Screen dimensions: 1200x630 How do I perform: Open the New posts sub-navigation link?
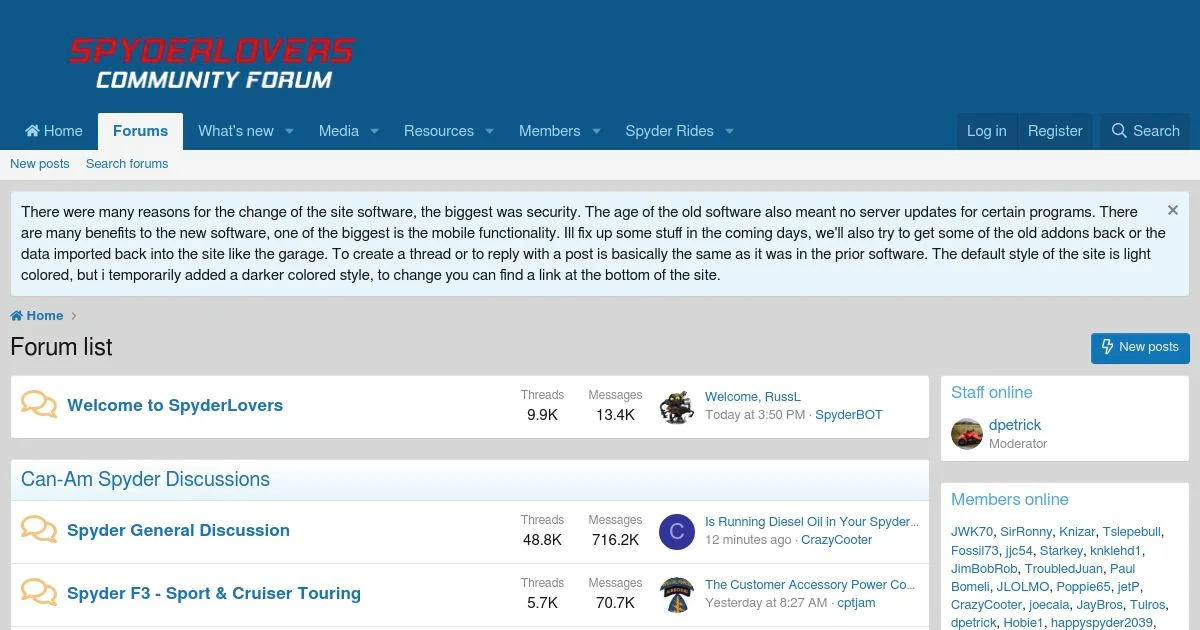[40, 164]
